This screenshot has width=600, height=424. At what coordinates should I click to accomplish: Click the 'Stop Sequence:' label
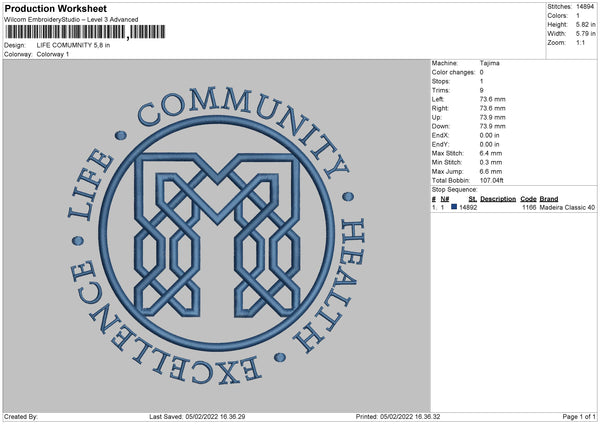click(x=455, y=189)
